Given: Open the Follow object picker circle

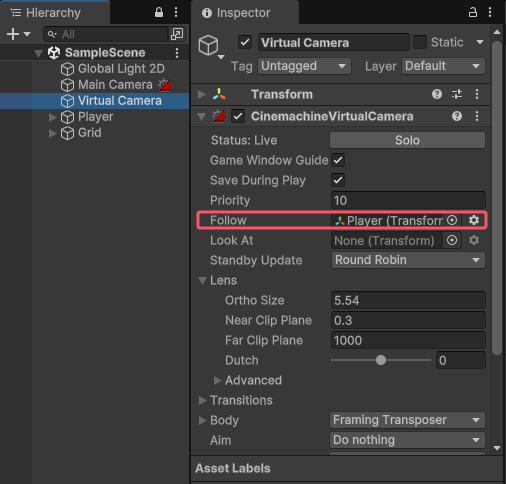Looking at the screenshot, I should [452, 220].
